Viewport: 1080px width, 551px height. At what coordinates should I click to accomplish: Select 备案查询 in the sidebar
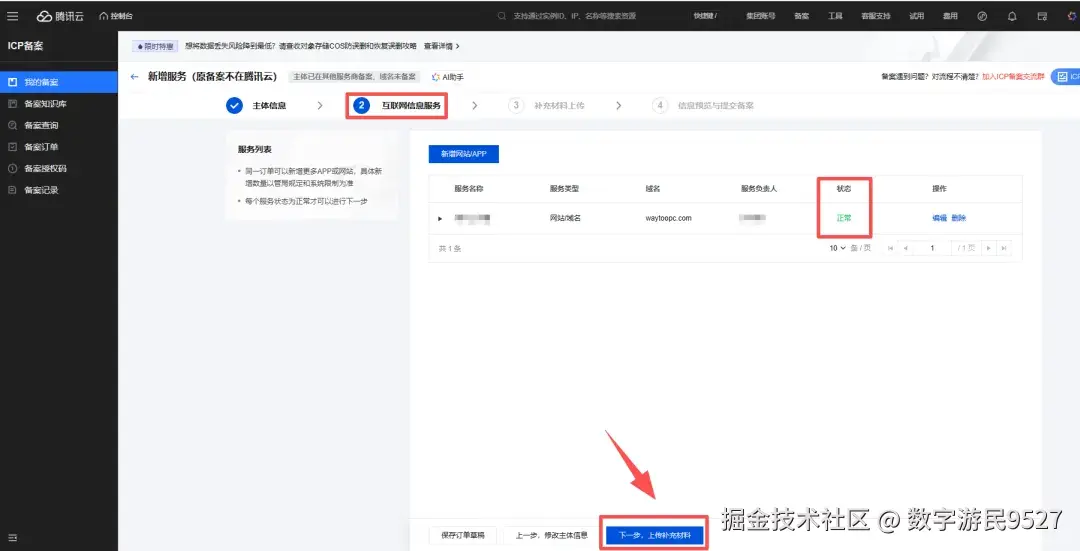pyautogui.click(x=59, y=125)
